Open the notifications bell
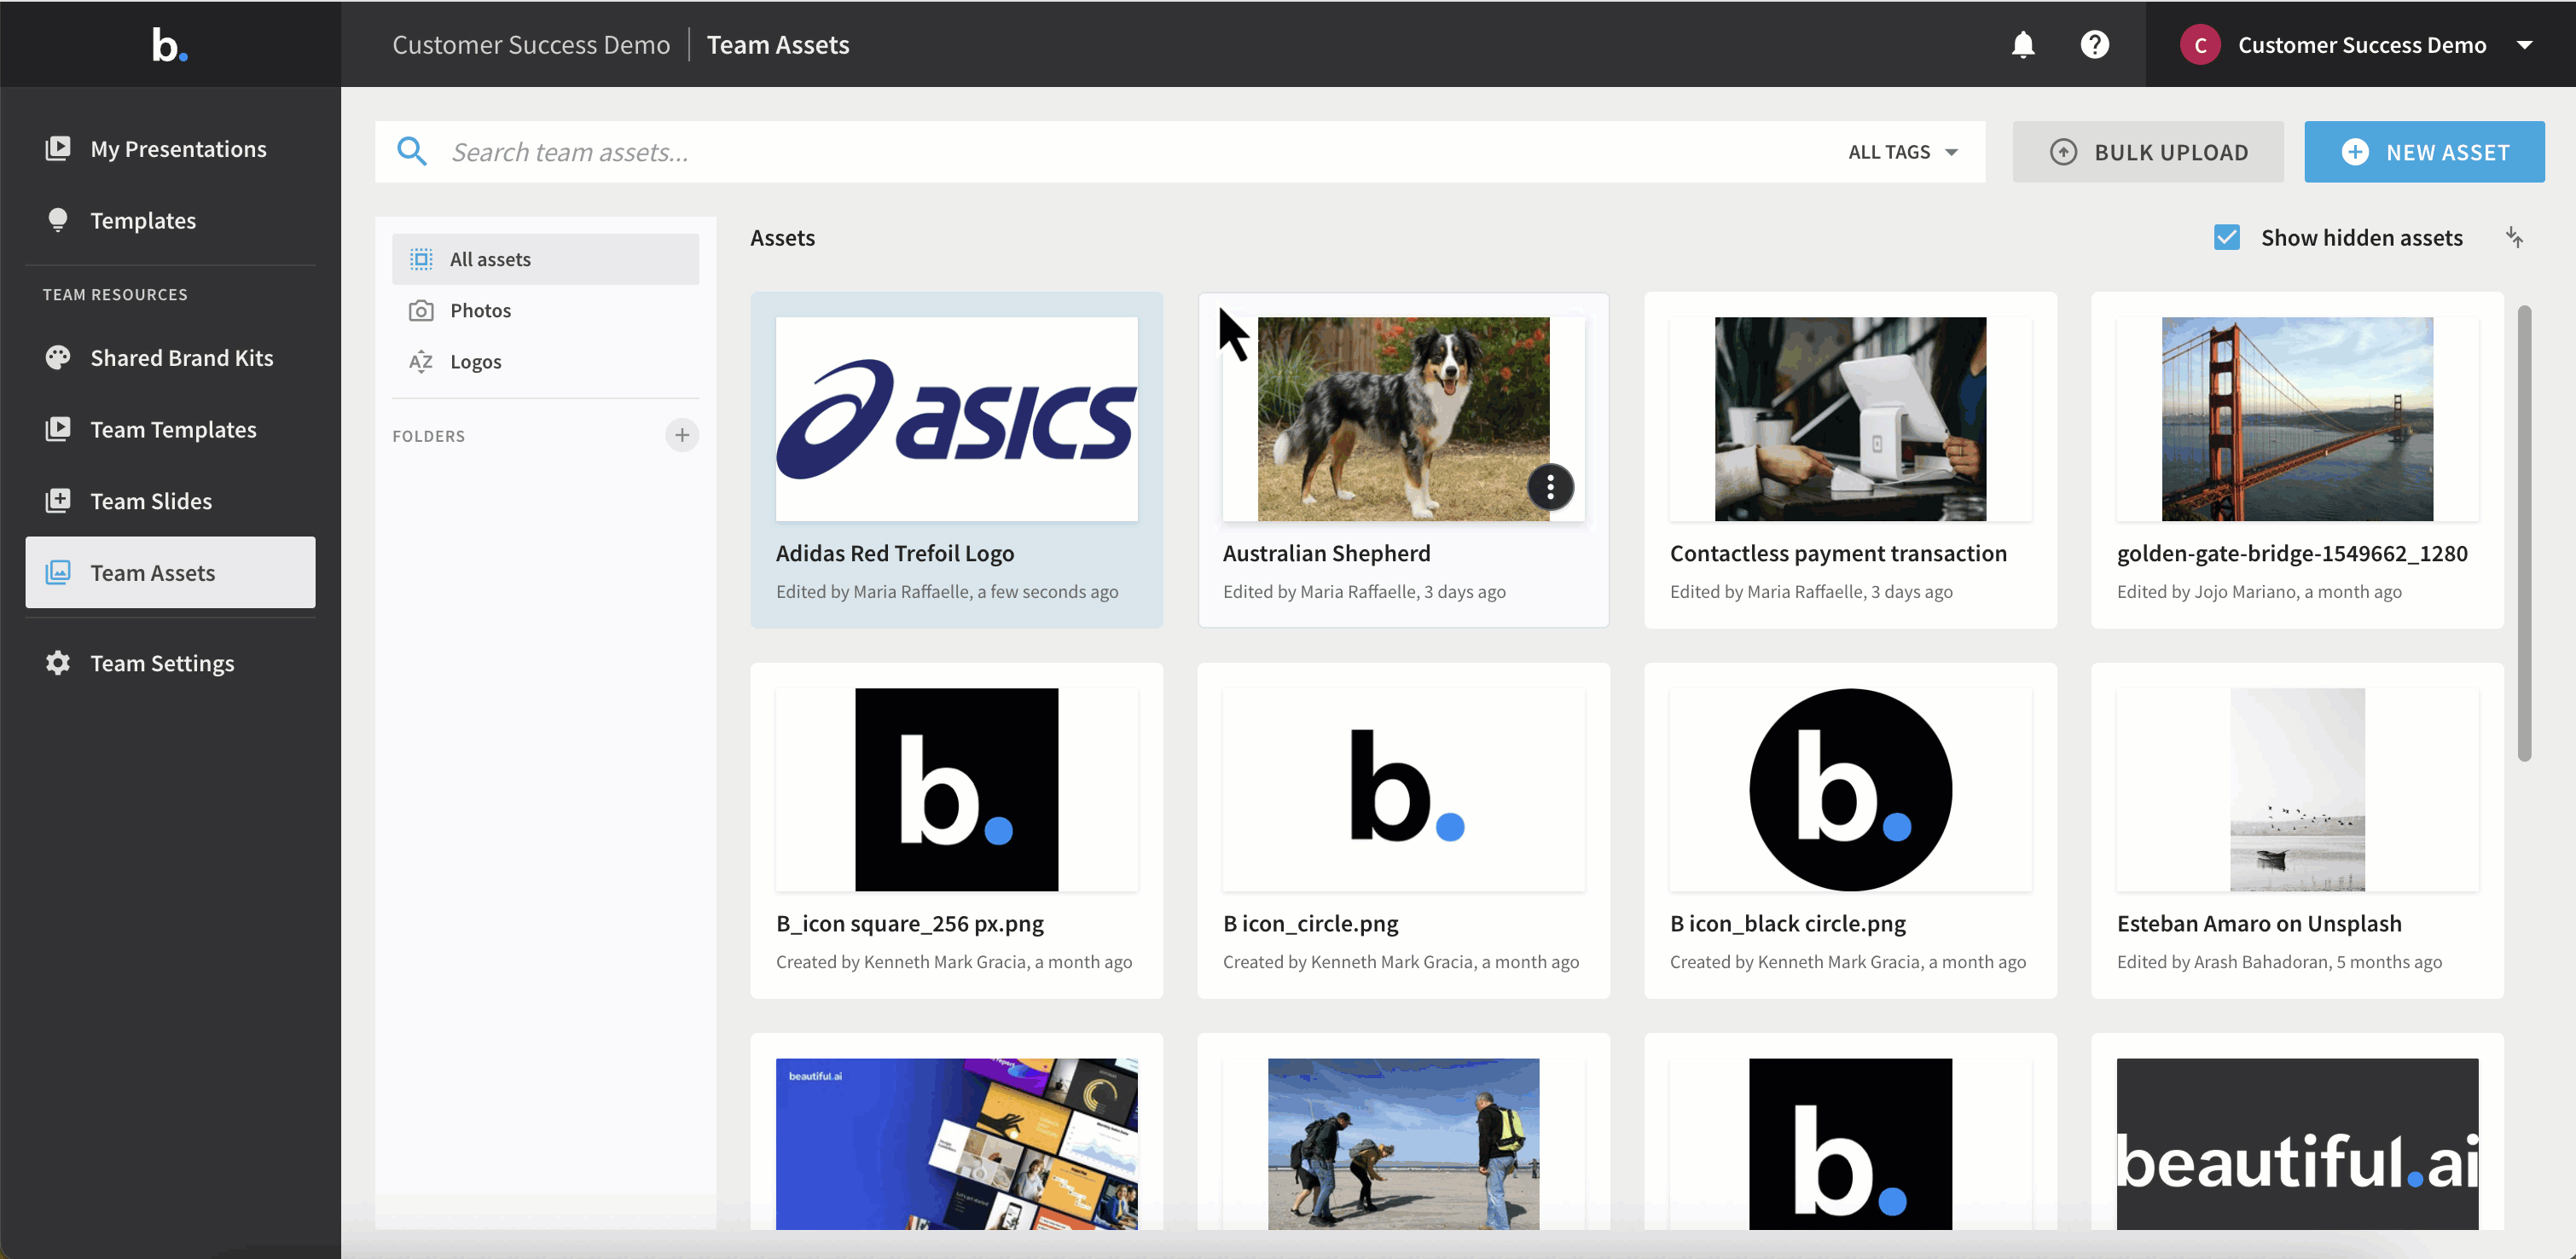Screen dimensions: 2576x1259 [2022, 45]
